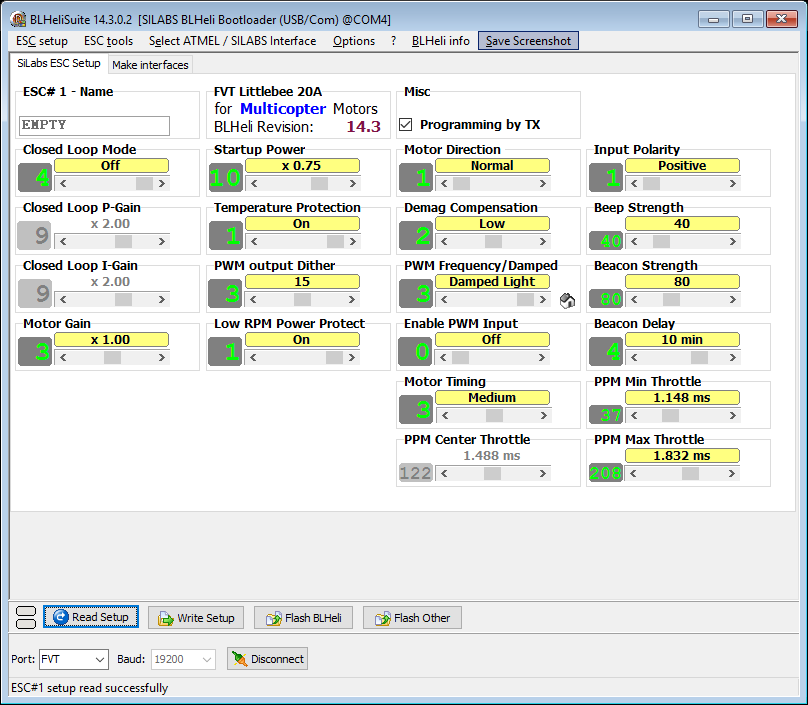Click Save Screenshot in the menu bar
Image resolution: width=808 pixels, height=705 pixels.
pyautogui.click(x=528, y=41)
